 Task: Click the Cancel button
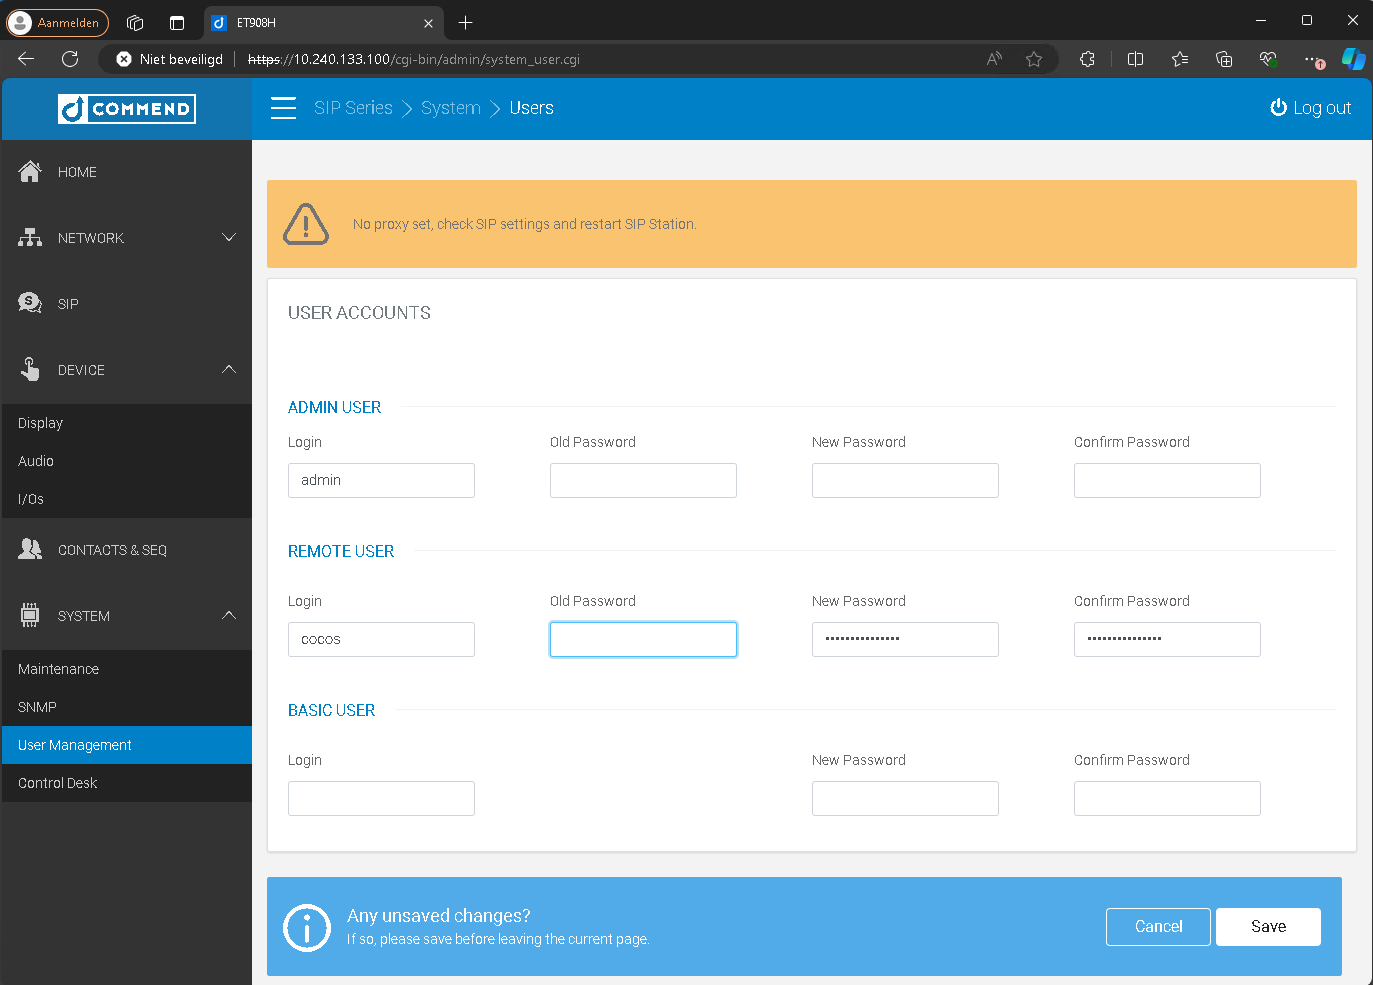click(x=1158, y=927)
